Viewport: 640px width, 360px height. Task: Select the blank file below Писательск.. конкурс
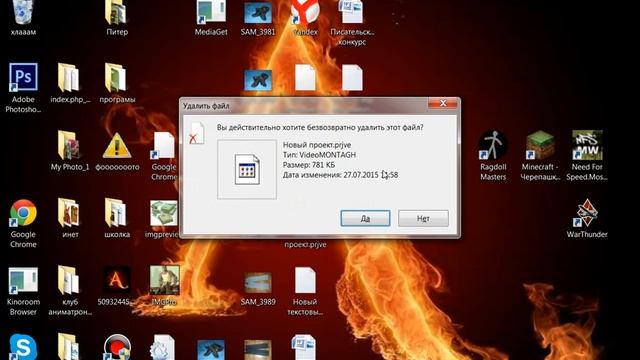coord(352,78)
